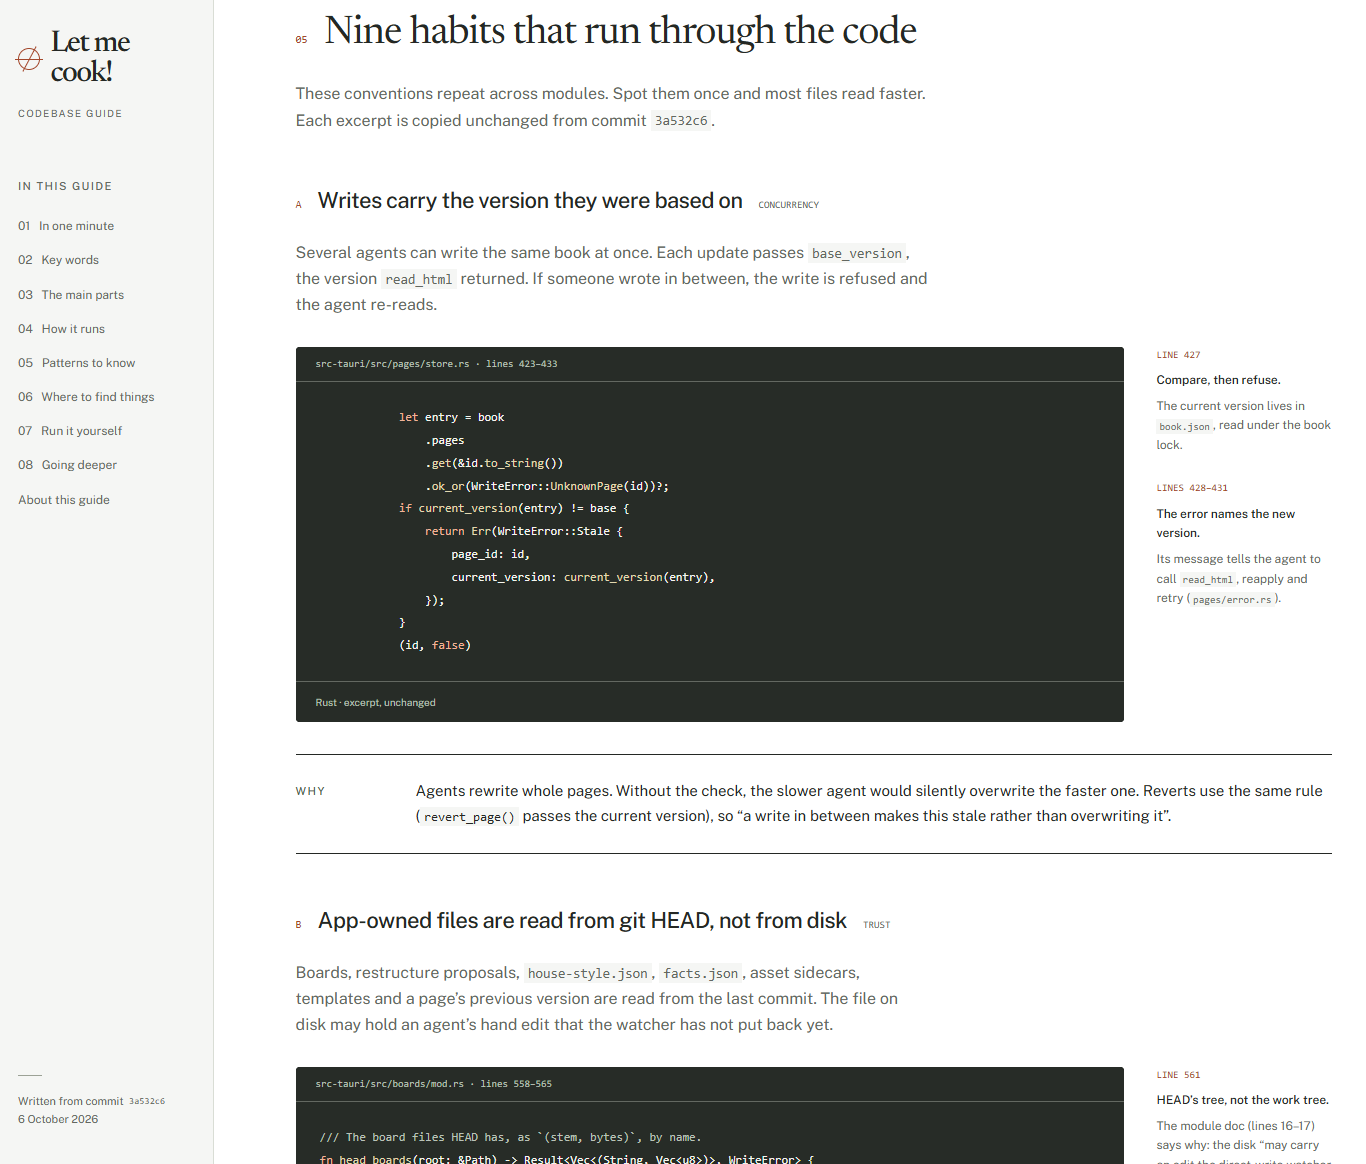Click the "Rust · excerpt, unchanged" code footer
Screen dimensions: 1366x1164
pyautogui.click(x=375, y=703)
